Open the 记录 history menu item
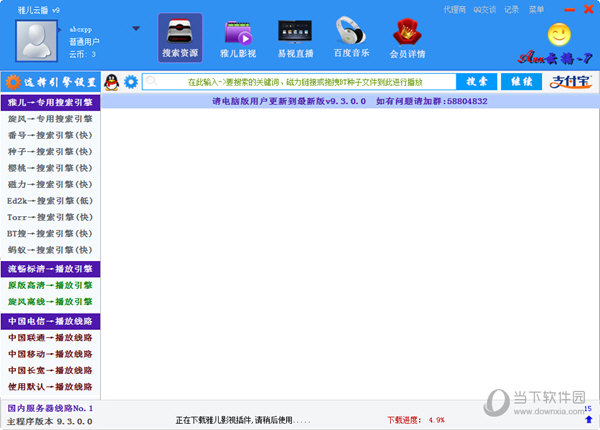Image resolution: width=600 pixels, height=430 pixels. click(x=511, y=10)
